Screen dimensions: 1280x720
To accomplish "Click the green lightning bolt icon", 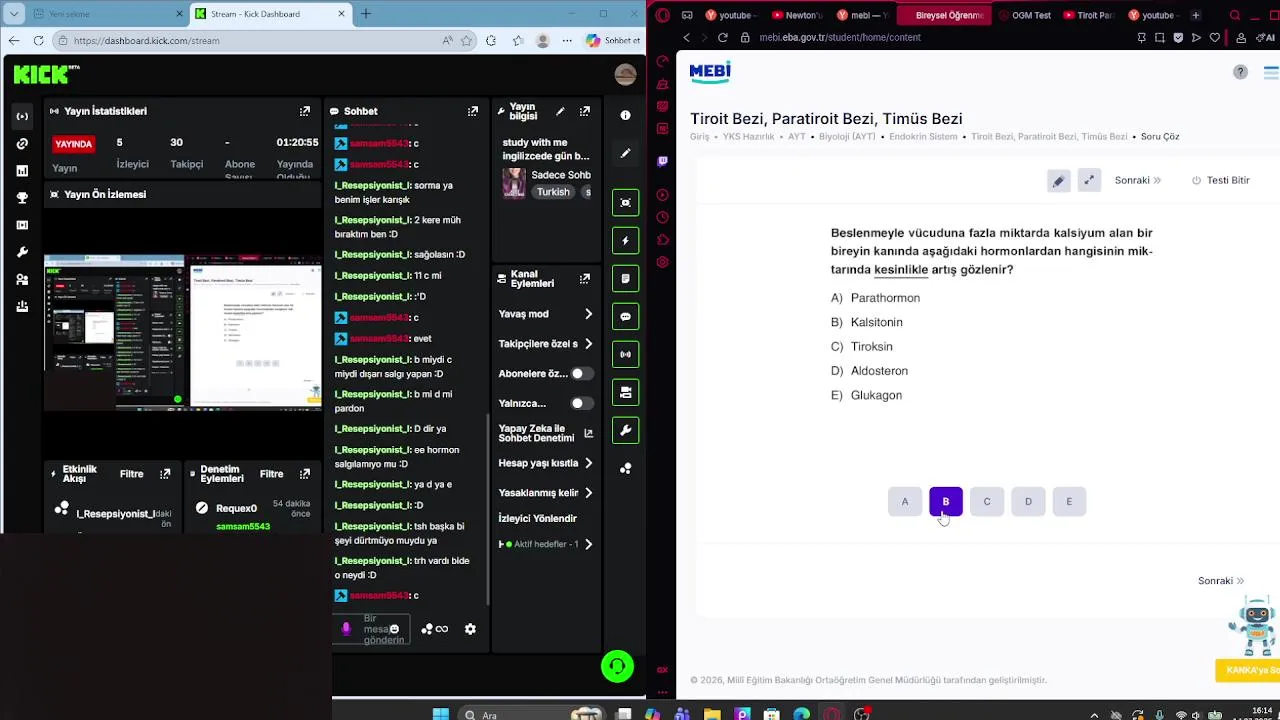I will click(x=625, y=241).
